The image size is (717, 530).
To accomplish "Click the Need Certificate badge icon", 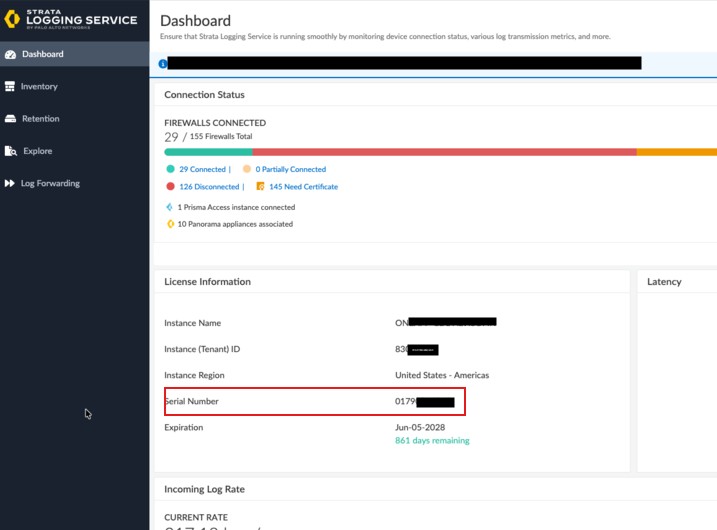I will (x=260, y=187).
